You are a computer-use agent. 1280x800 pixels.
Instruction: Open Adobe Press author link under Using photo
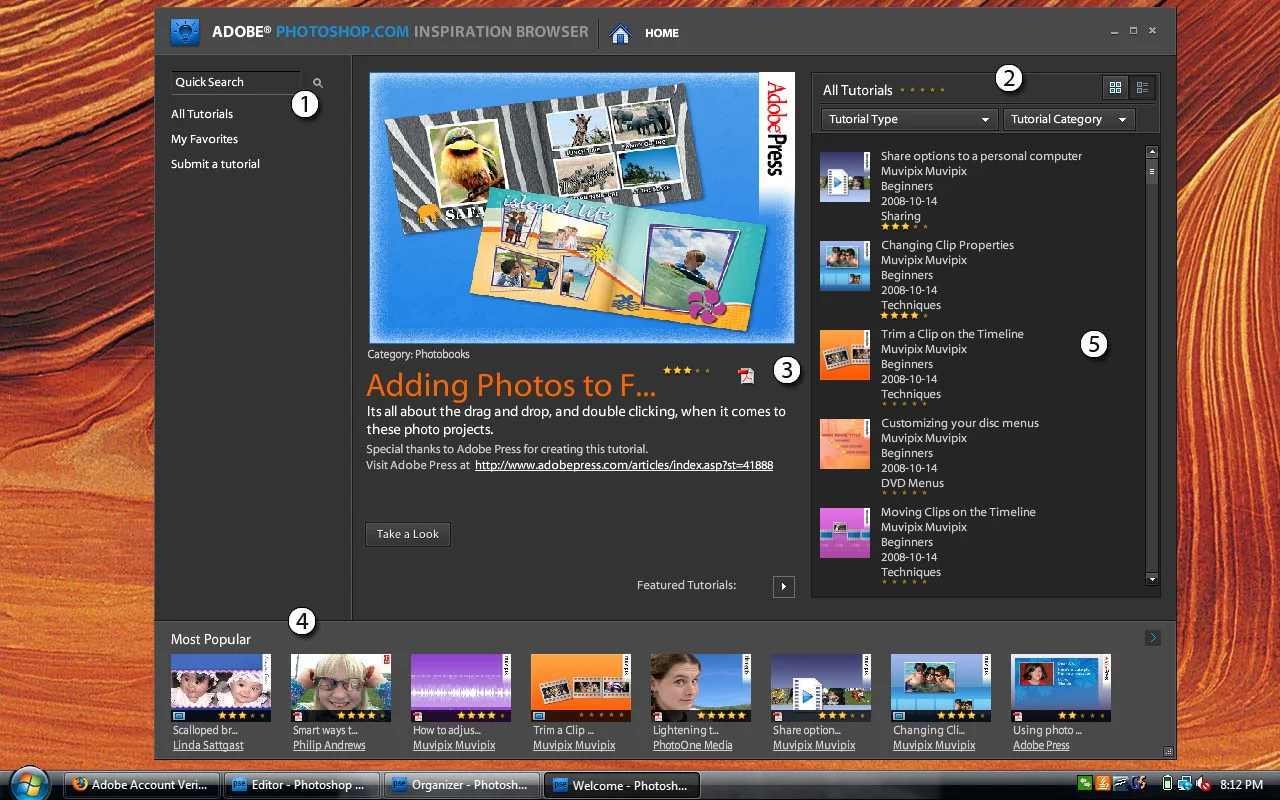pos(1041,745)
